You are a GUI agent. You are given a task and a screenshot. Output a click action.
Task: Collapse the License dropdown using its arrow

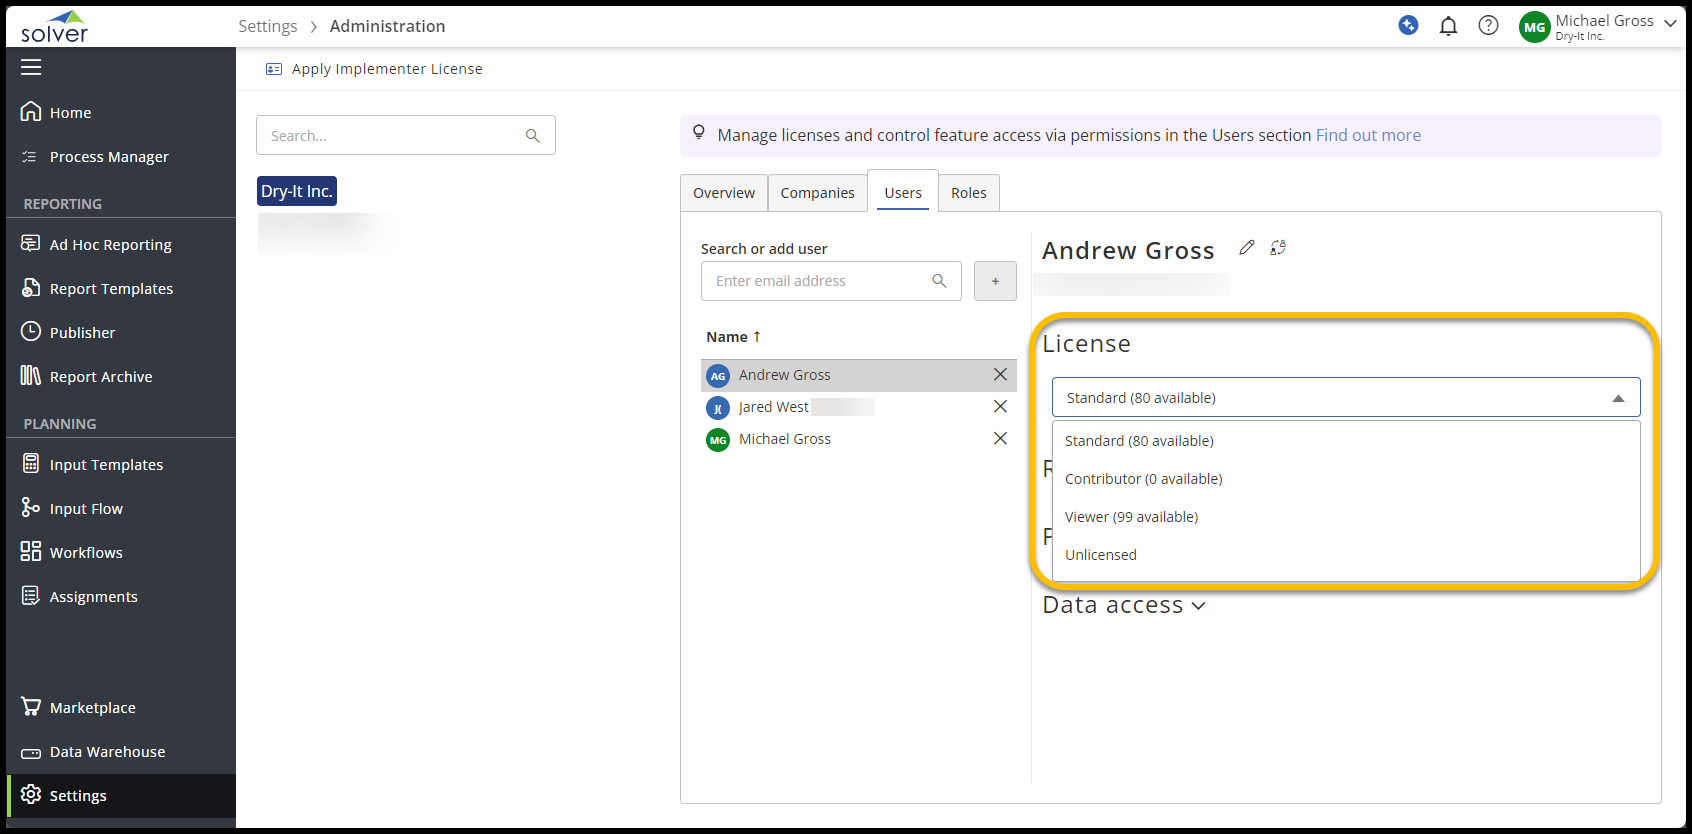tap(1618, 398)
